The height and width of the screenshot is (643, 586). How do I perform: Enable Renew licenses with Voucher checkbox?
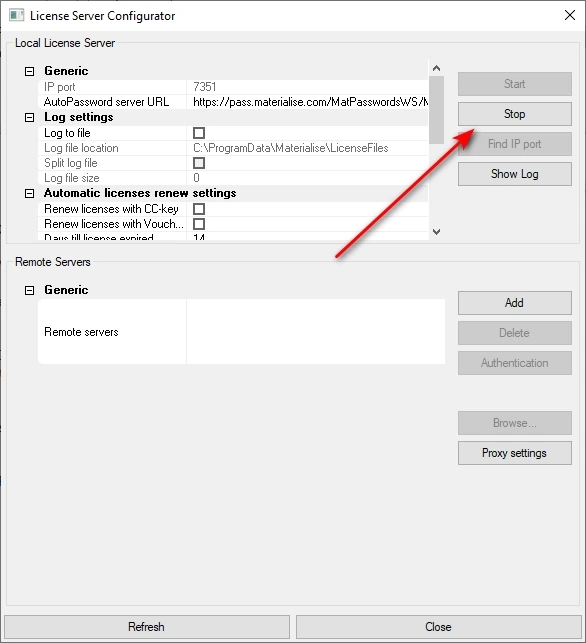[x=199, y=224]
